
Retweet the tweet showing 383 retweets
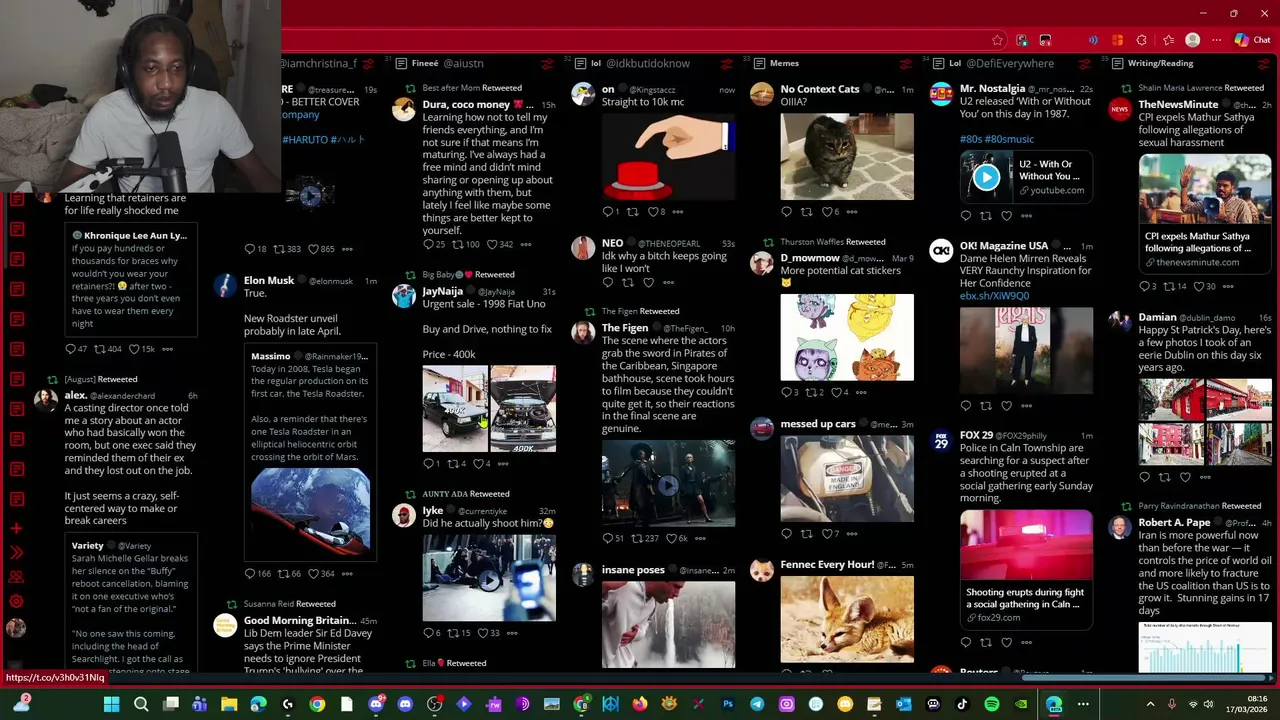tap(279, 249)
